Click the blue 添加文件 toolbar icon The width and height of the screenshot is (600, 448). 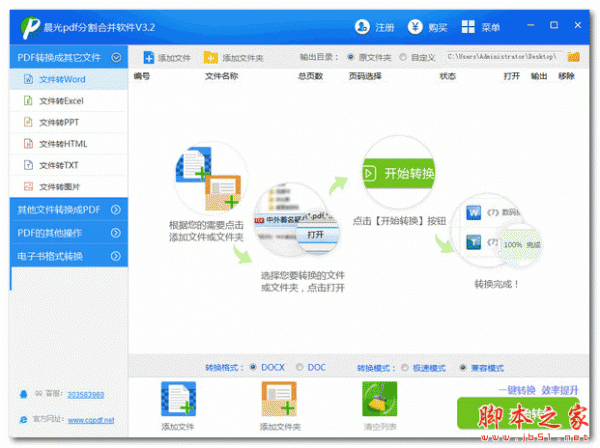pyautogui.click(x=148, y=58)
